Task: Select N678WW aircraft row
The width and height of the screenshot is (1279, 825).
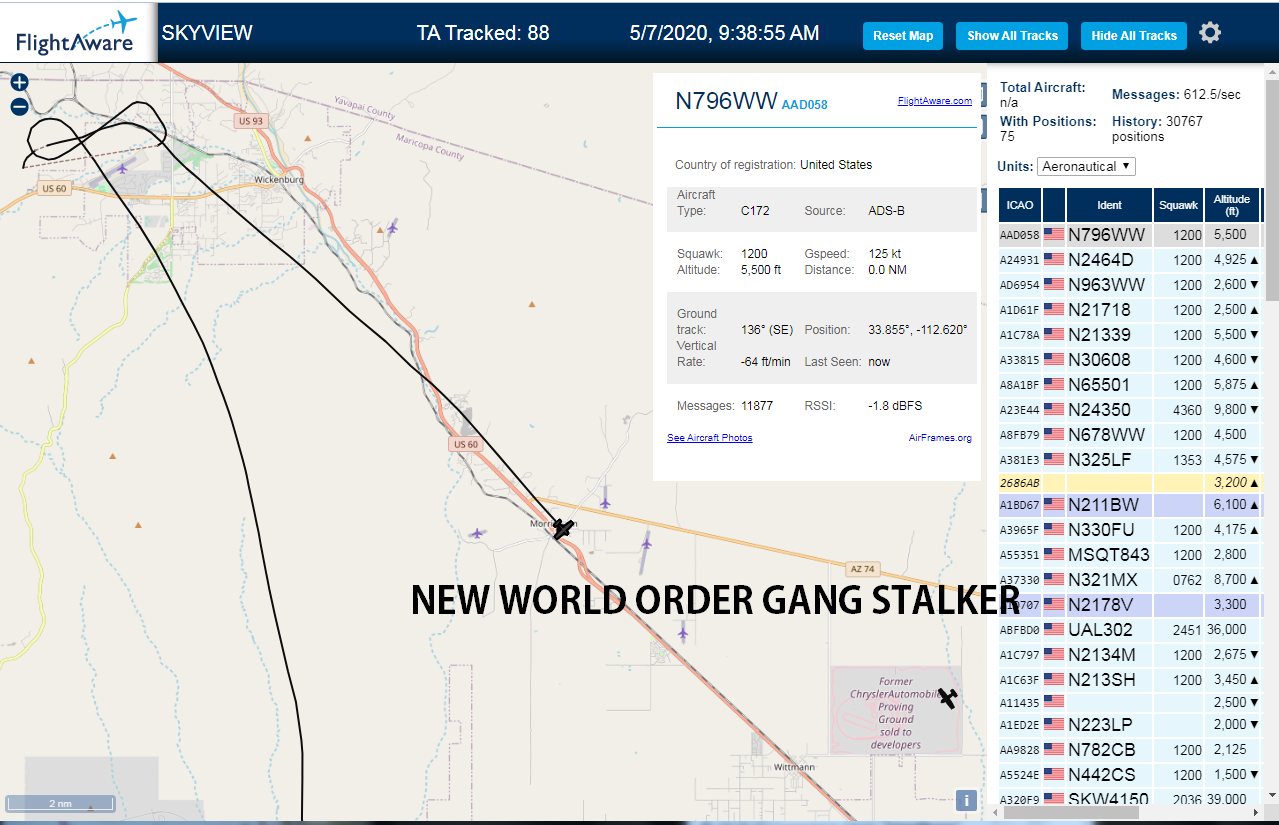Action: (x=1130, y=435)
